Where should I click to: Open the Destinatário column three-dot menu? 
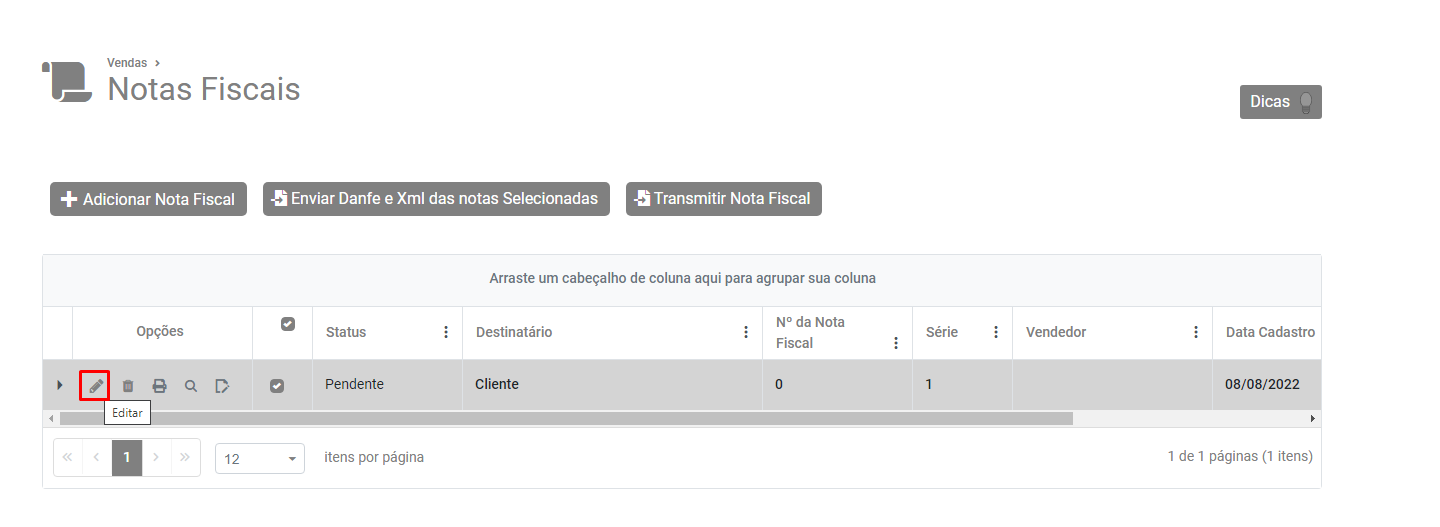746,332
